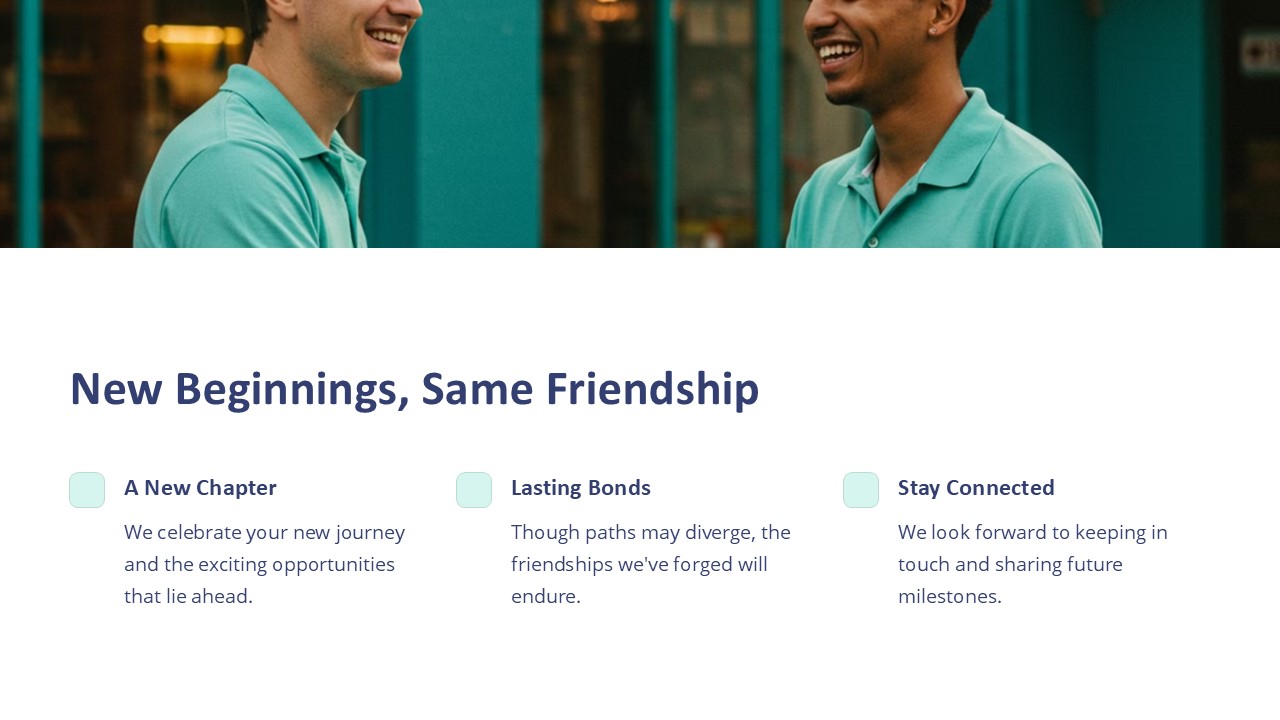Select the paragraph about celebrating your new journey
The width and height of the screenshot is (1280, 720).
tap(265, 564)
